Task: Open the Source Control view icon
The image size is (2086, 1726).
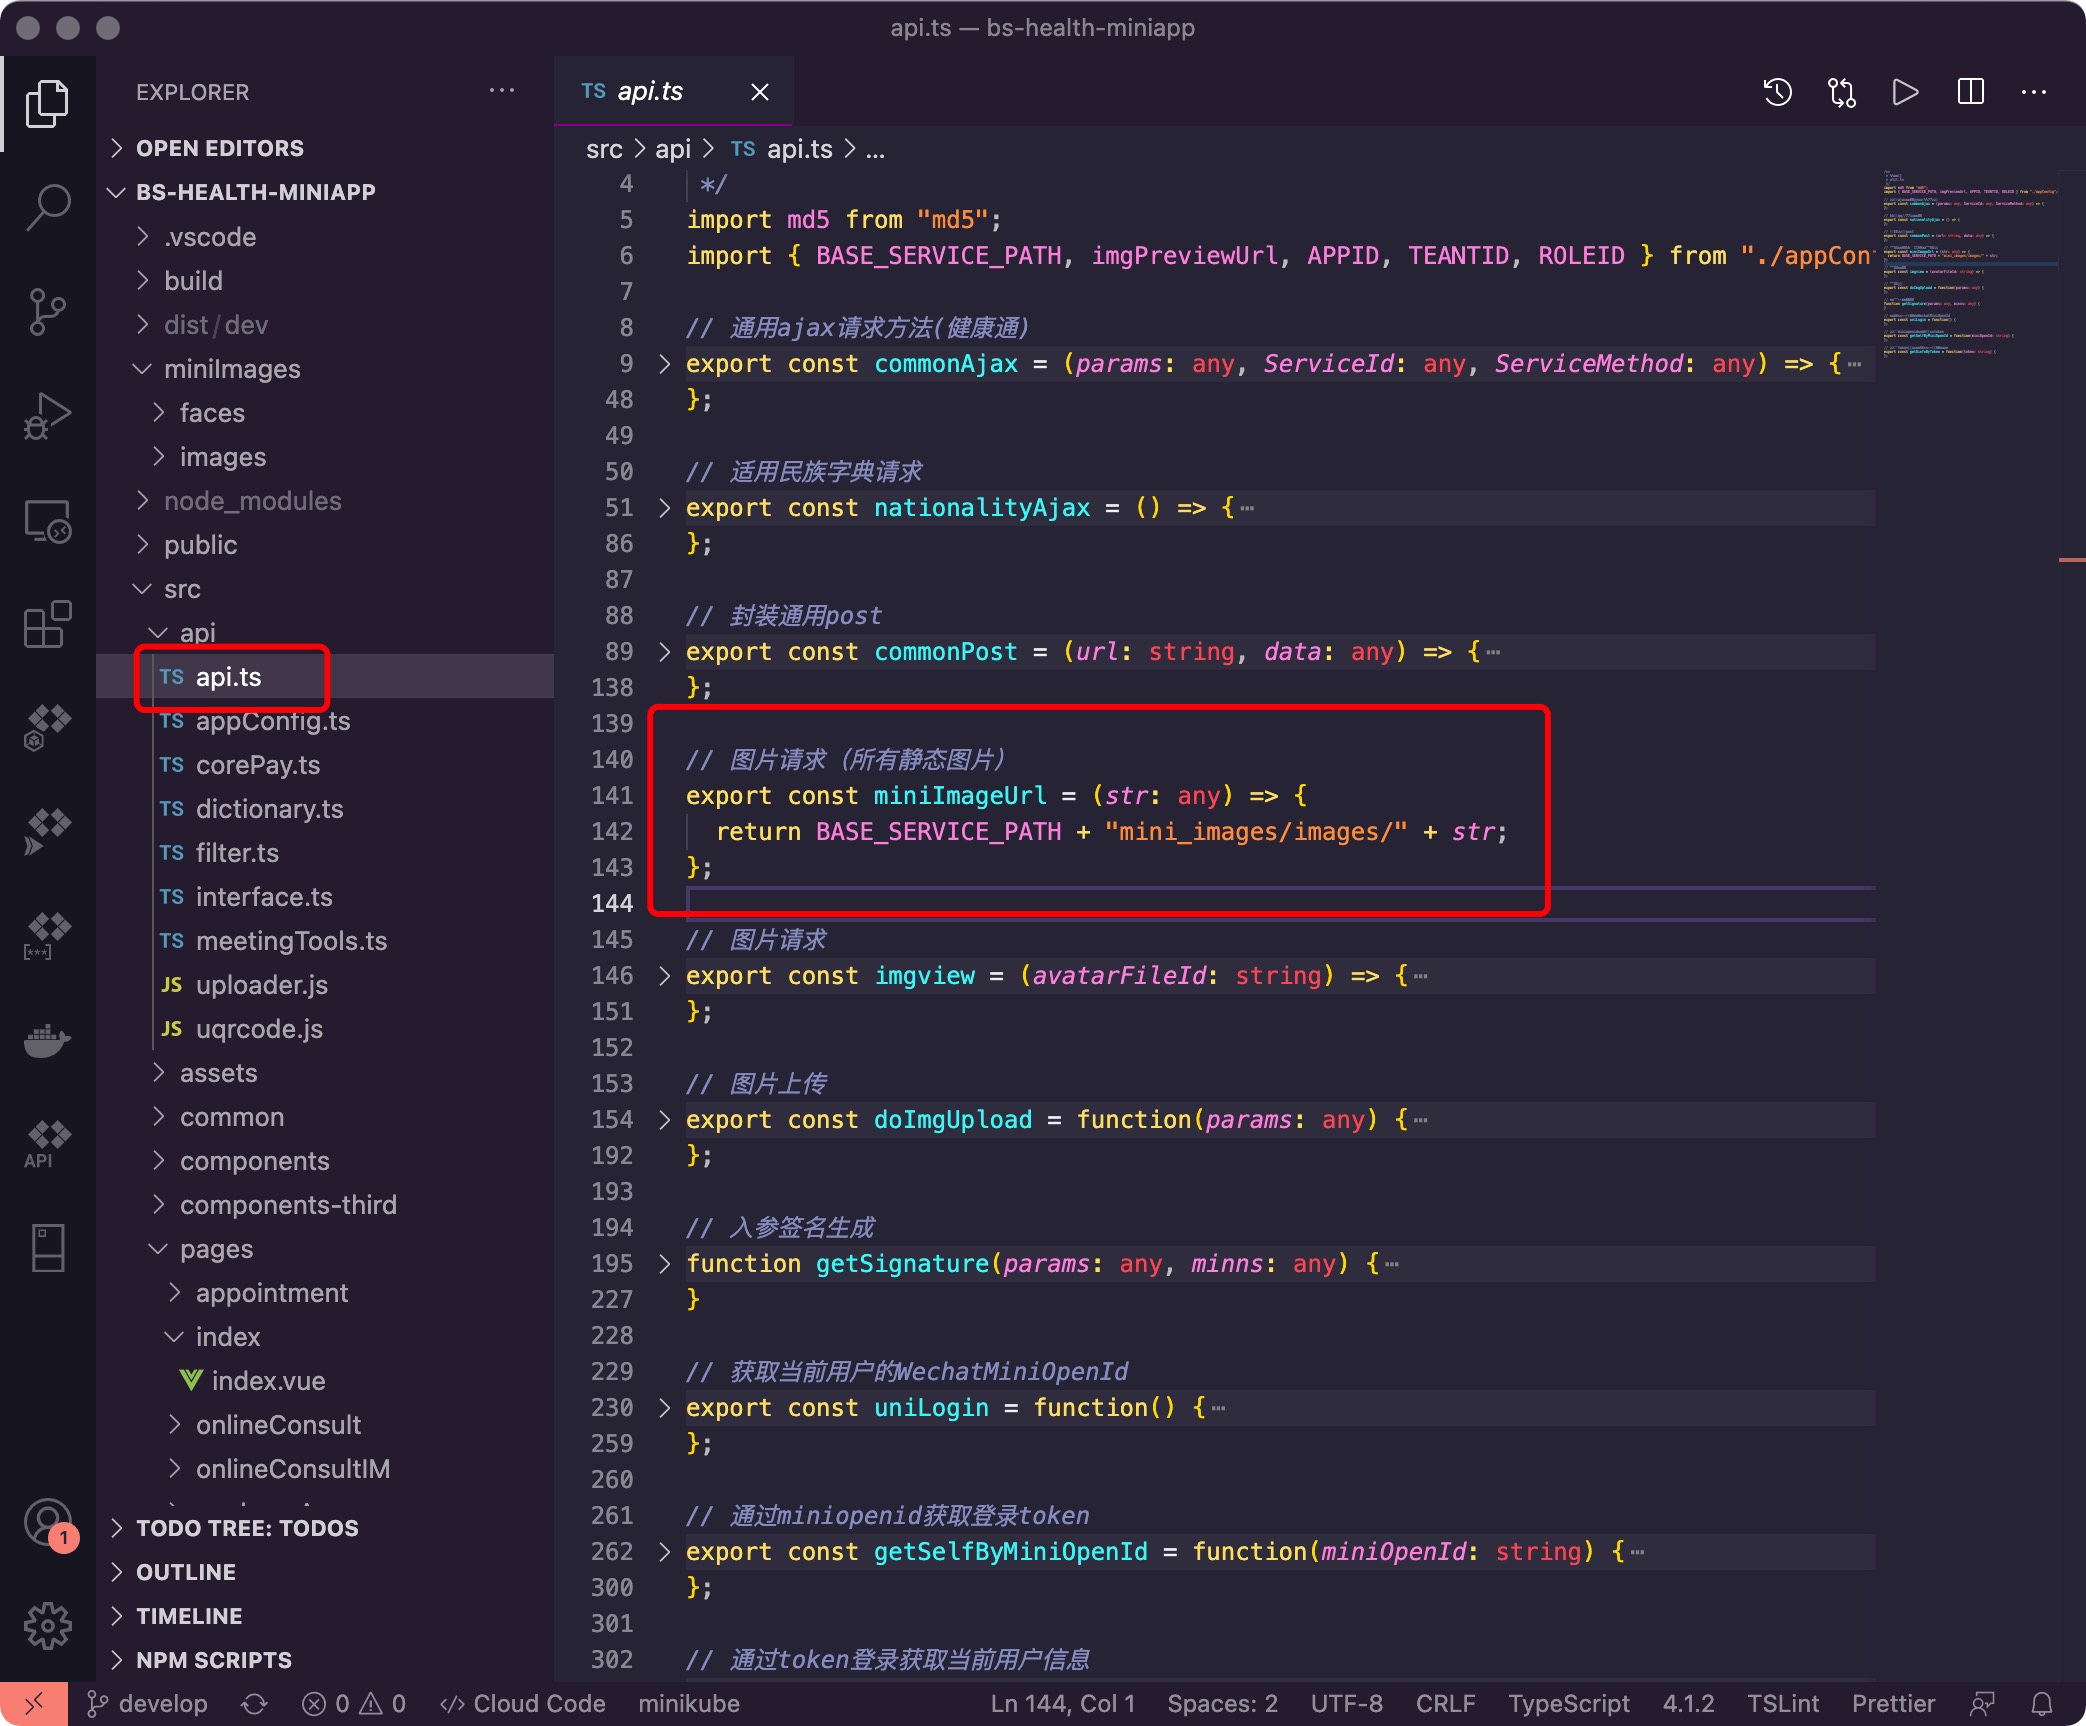Action: [x=47, y=312]
